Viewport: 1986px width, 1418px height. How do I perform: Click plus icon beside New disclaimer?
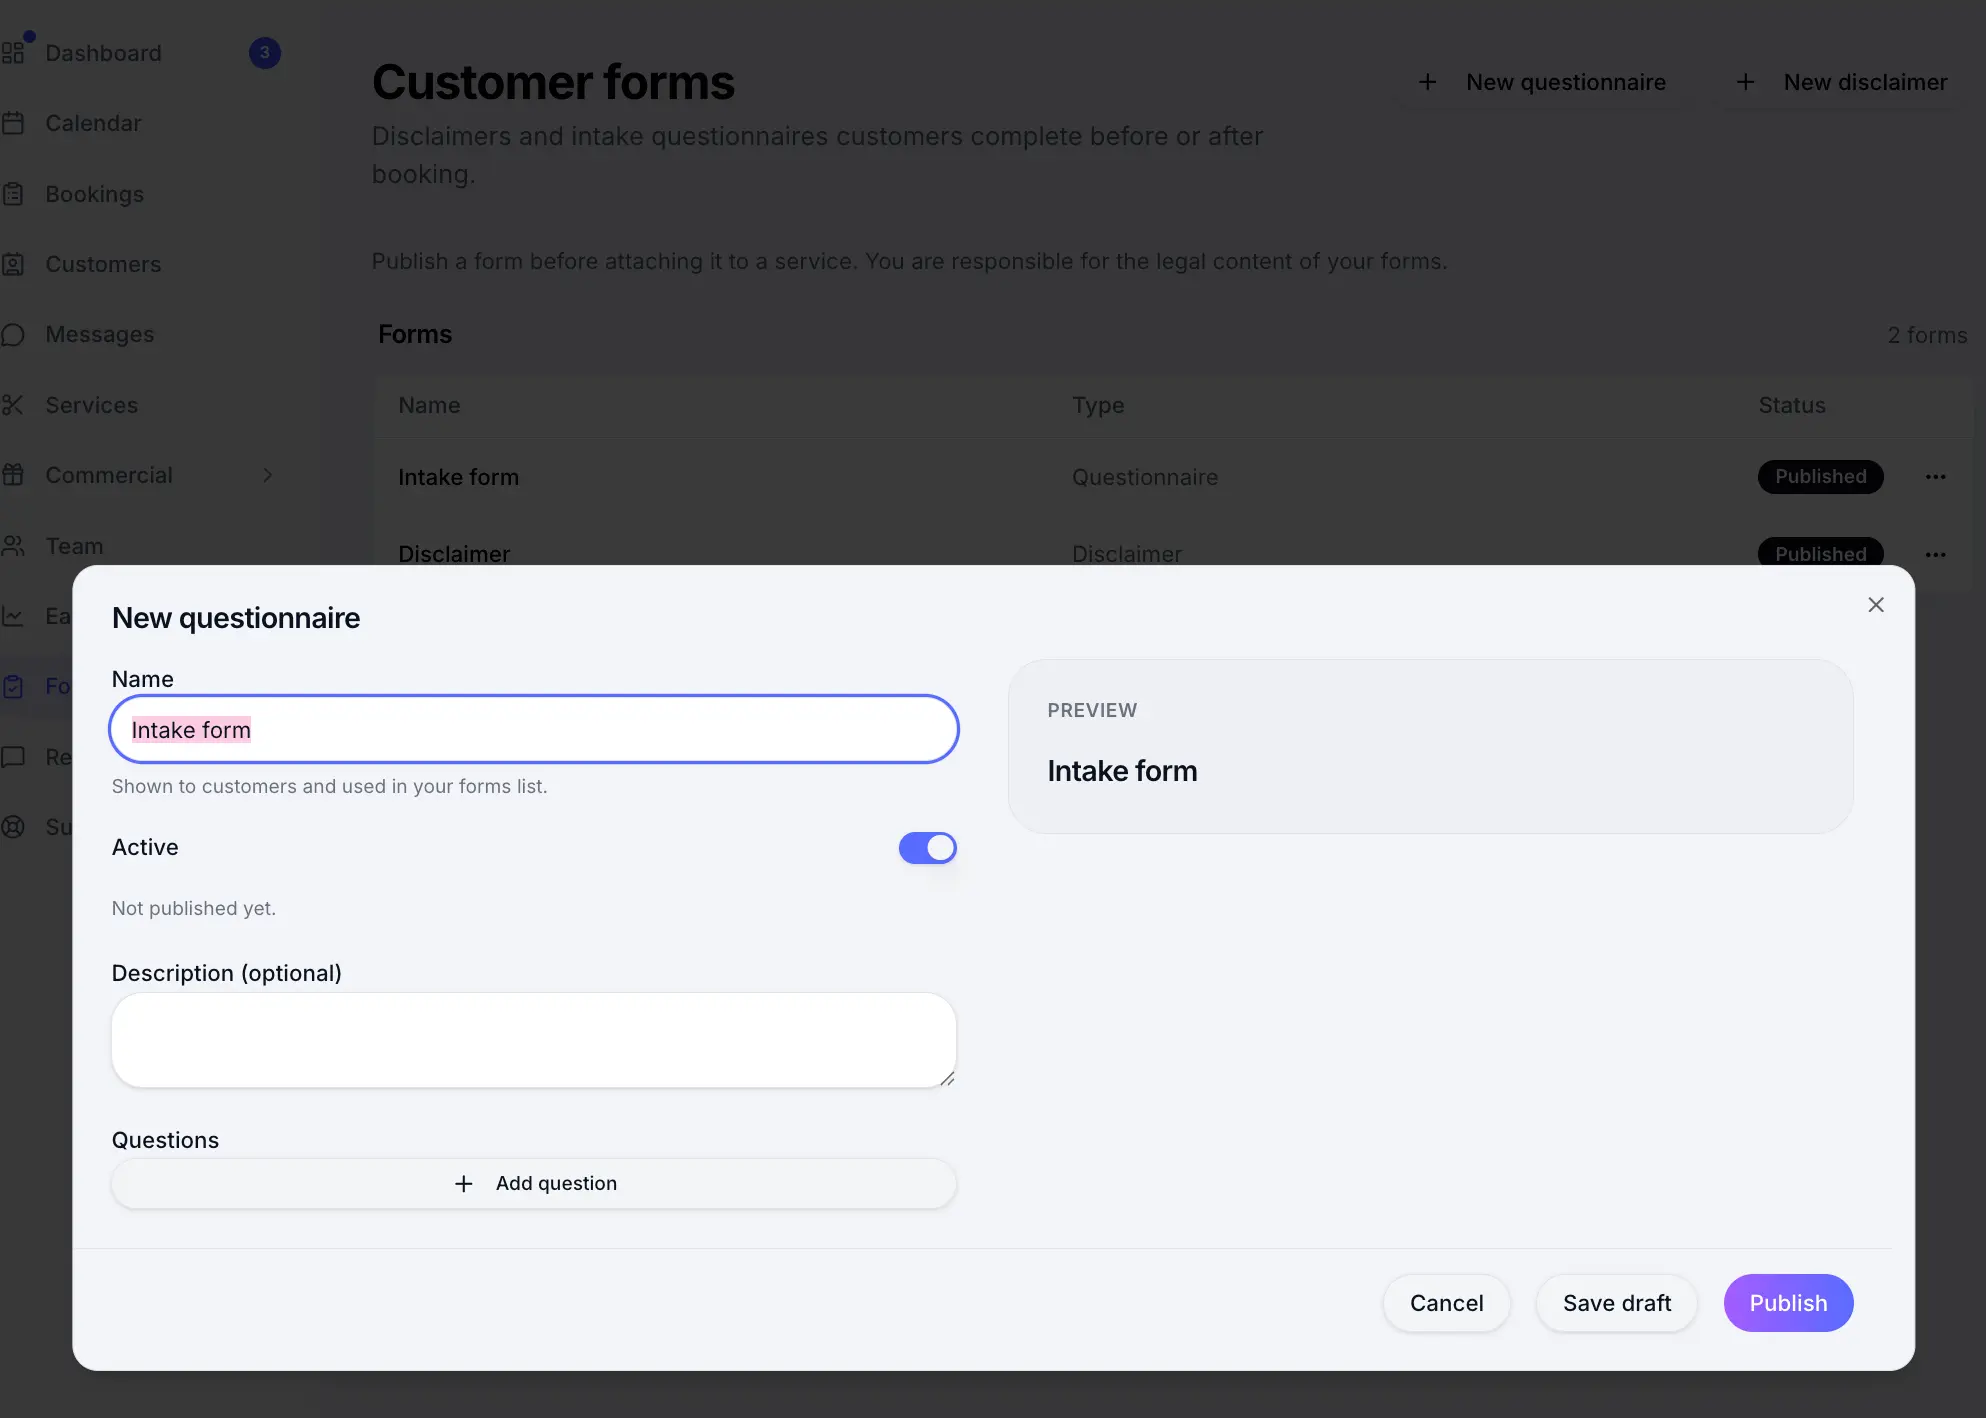(1745, 82)
